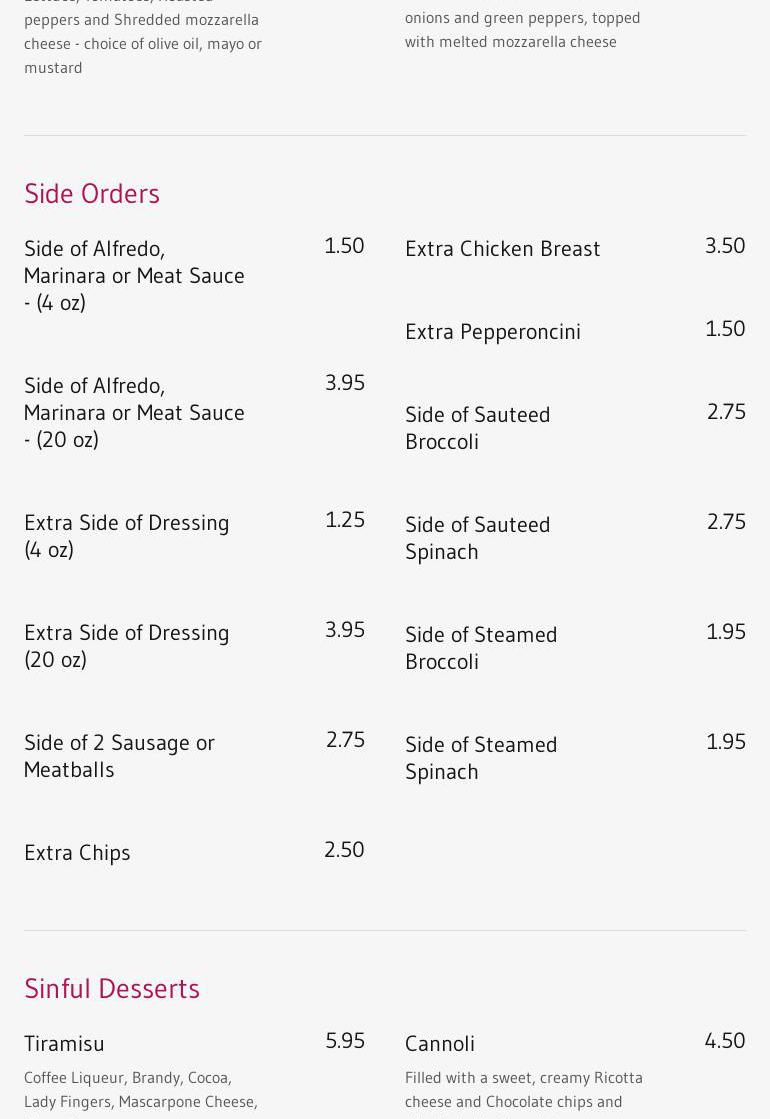Viewport: 770px width, 1119px height.
Task: Select Side of 2 Sausage or Meatballs
Action: pos(119,756)
